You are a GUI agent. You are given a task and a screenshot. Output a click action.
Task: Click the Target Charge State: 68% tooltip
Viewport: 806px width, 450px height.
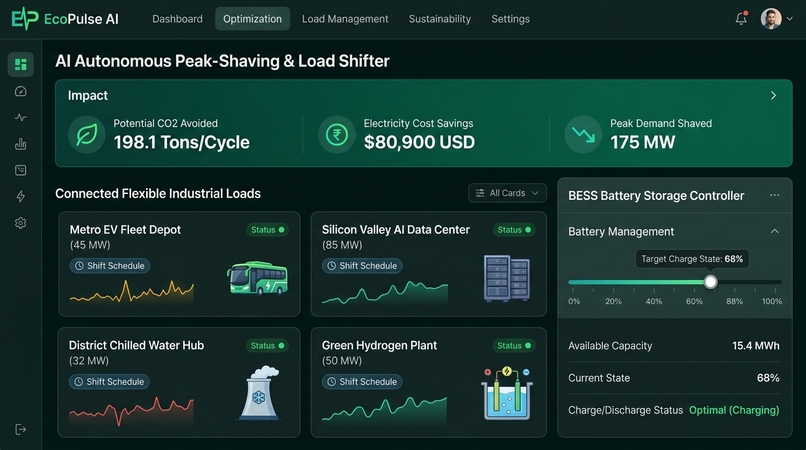coord(692,259)
